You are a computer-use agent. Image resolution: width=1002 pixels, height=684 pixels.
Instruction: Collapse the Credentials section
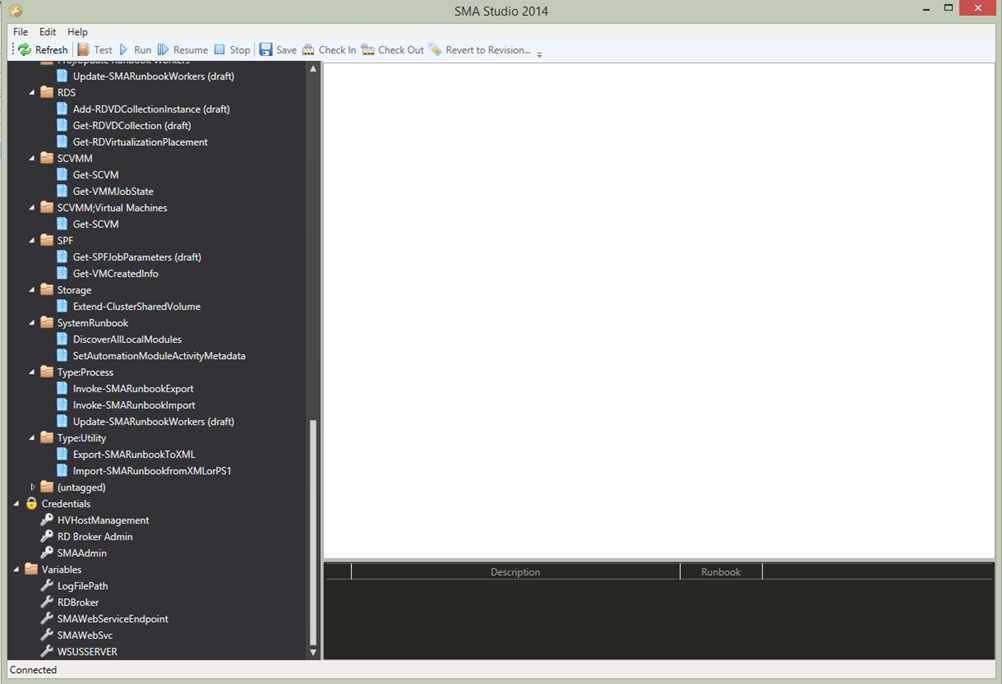[17, 504]
